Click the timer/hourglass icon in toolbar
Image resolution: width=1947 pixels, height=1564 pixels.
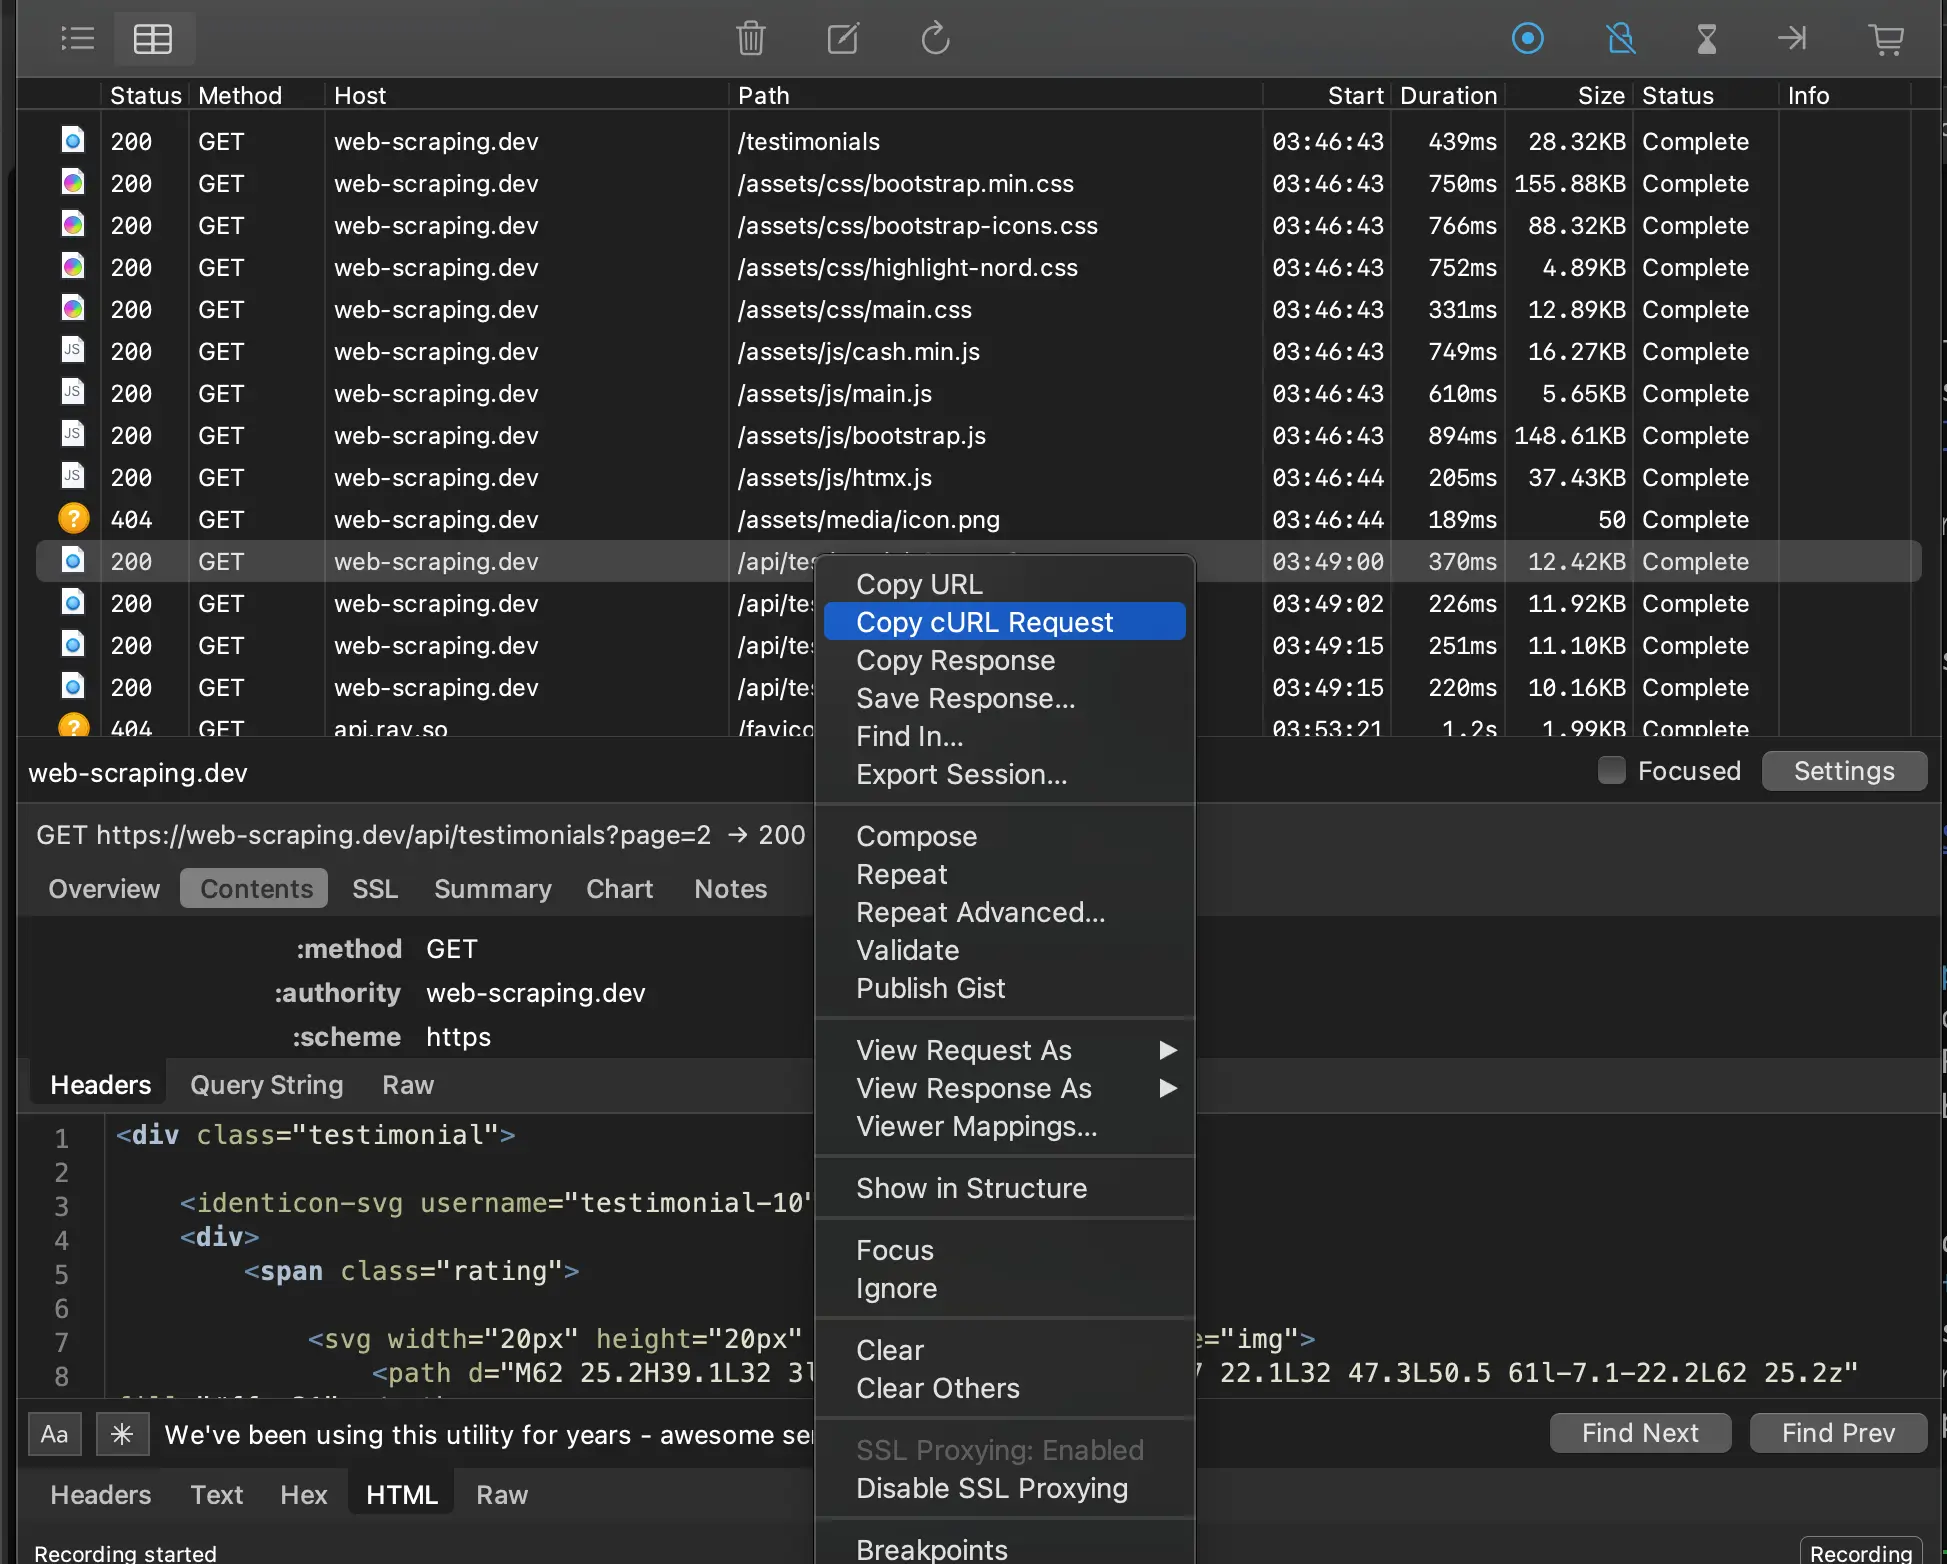(x=1708, y=38)
